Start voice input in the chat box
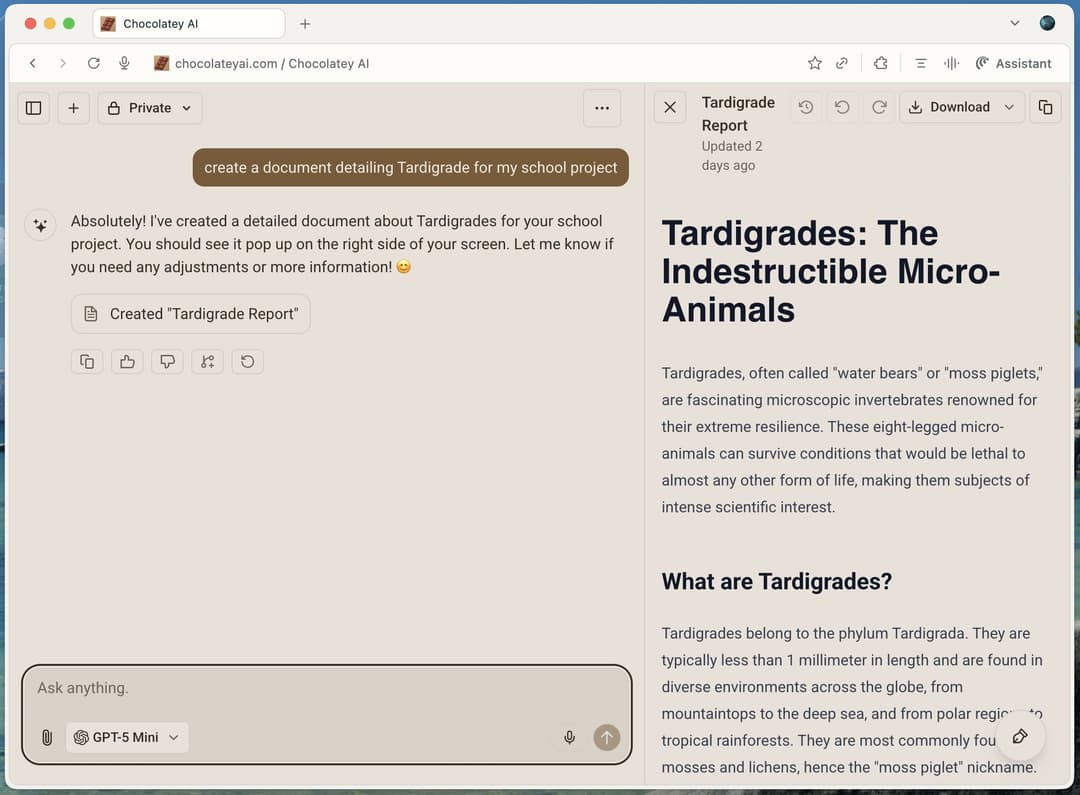Screen dimensions: 1080x795 (x=569, y=737)
